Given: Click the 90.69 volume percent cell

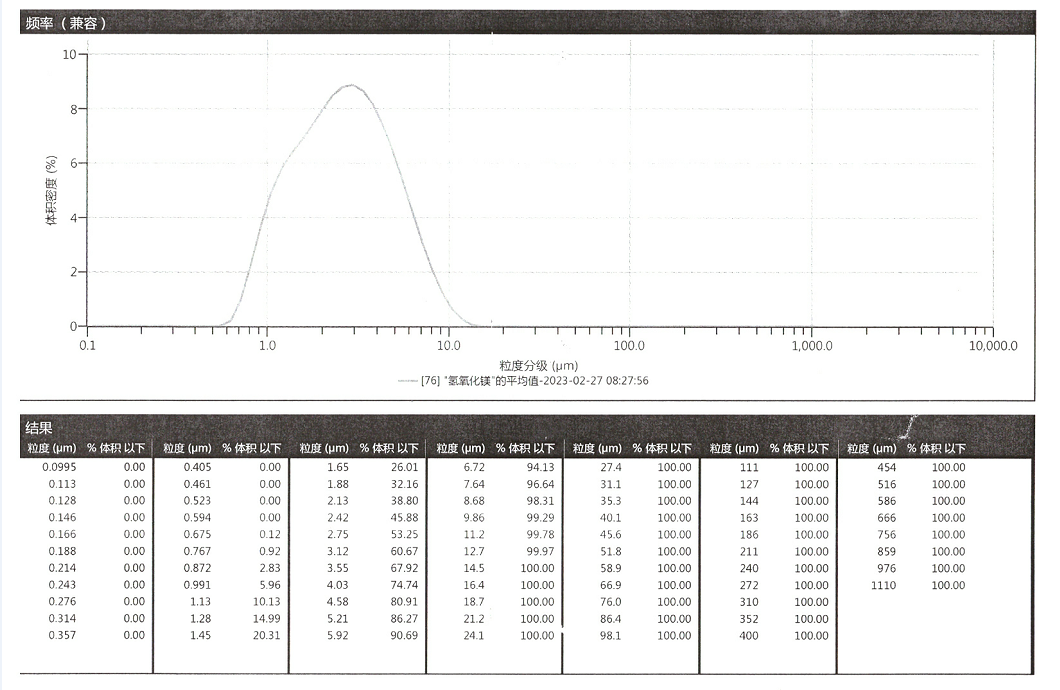Looking at the screenshot, I should coord(402,636).
